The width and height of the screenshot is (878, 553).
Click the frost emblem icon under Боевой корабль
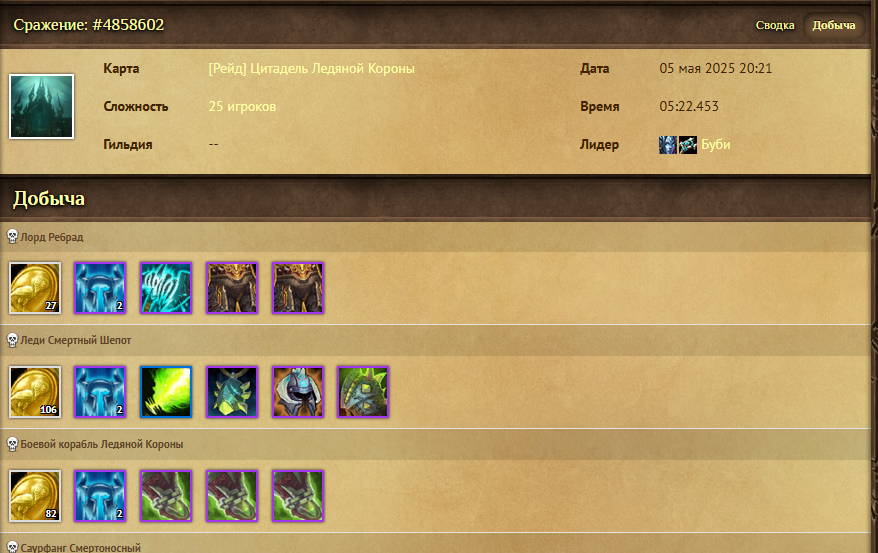point(100,496)
